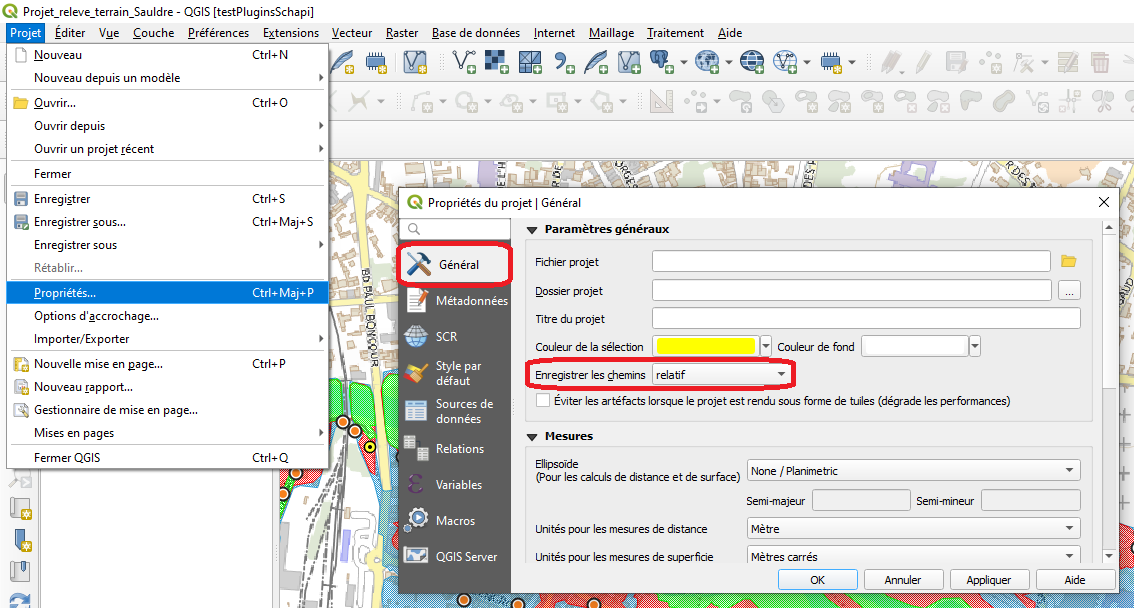The image size is (1134, 608).
Task: Open Couleur de la sélection dropdown arrow
Action: pos(766,346)
